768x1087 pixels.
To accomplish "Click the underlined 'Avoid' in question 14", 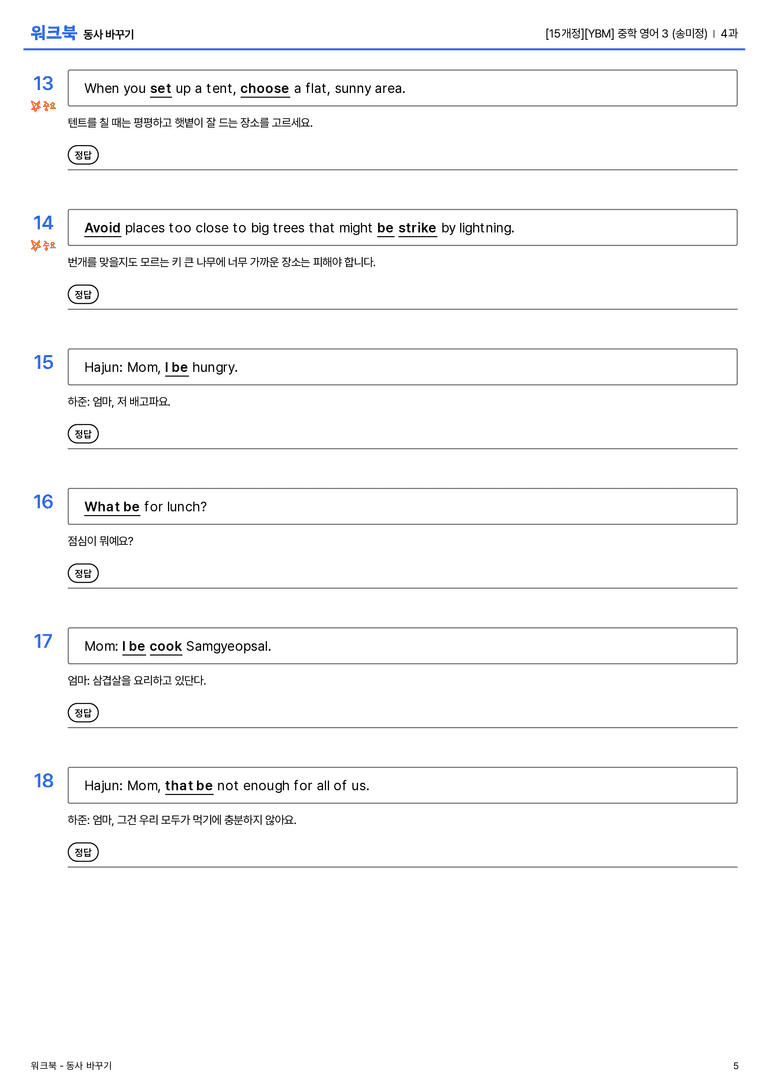I will click(x=103, y=228).
